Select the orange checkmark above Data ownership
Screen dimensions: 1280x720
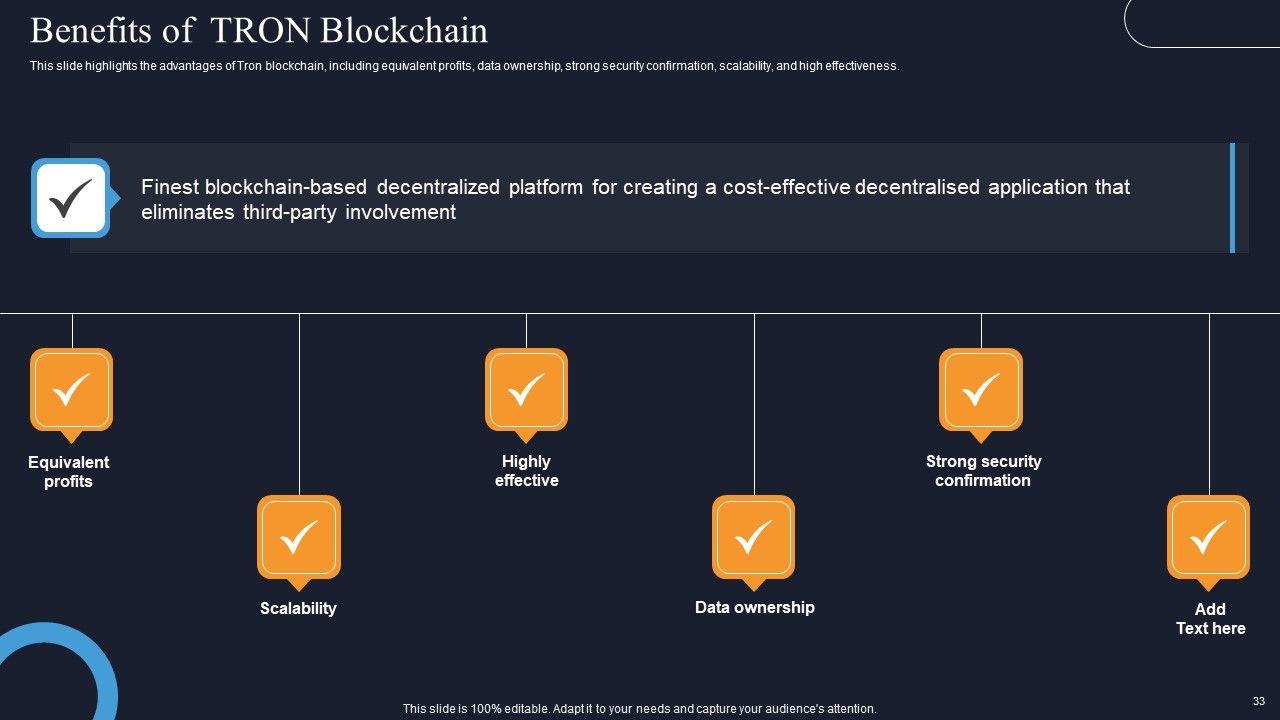click(753, 538)
